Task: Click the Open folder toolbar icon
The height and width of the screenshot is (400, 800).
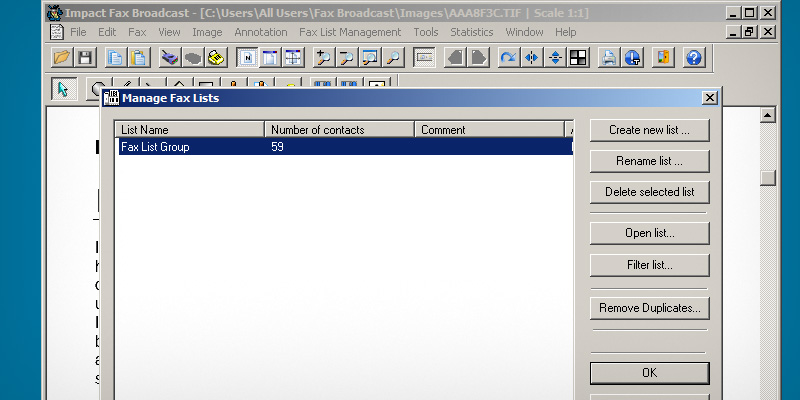Action: [62, 58]
